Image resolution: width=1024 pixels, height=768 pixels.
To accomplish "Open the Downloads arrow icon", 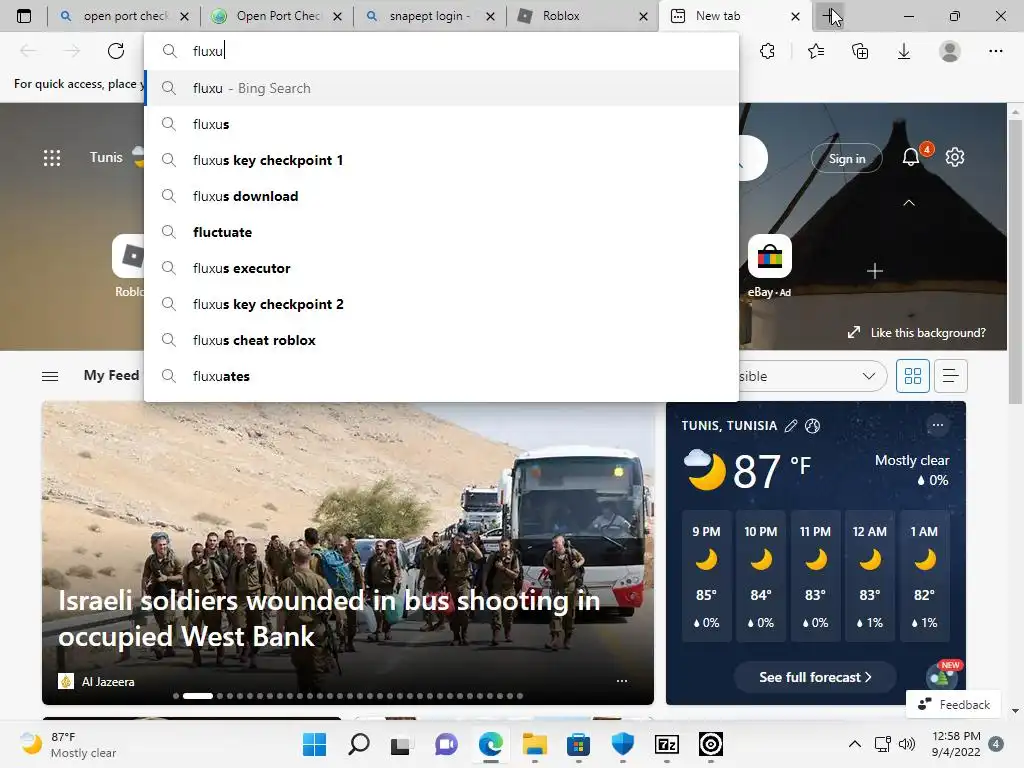I will pos(904,51).
